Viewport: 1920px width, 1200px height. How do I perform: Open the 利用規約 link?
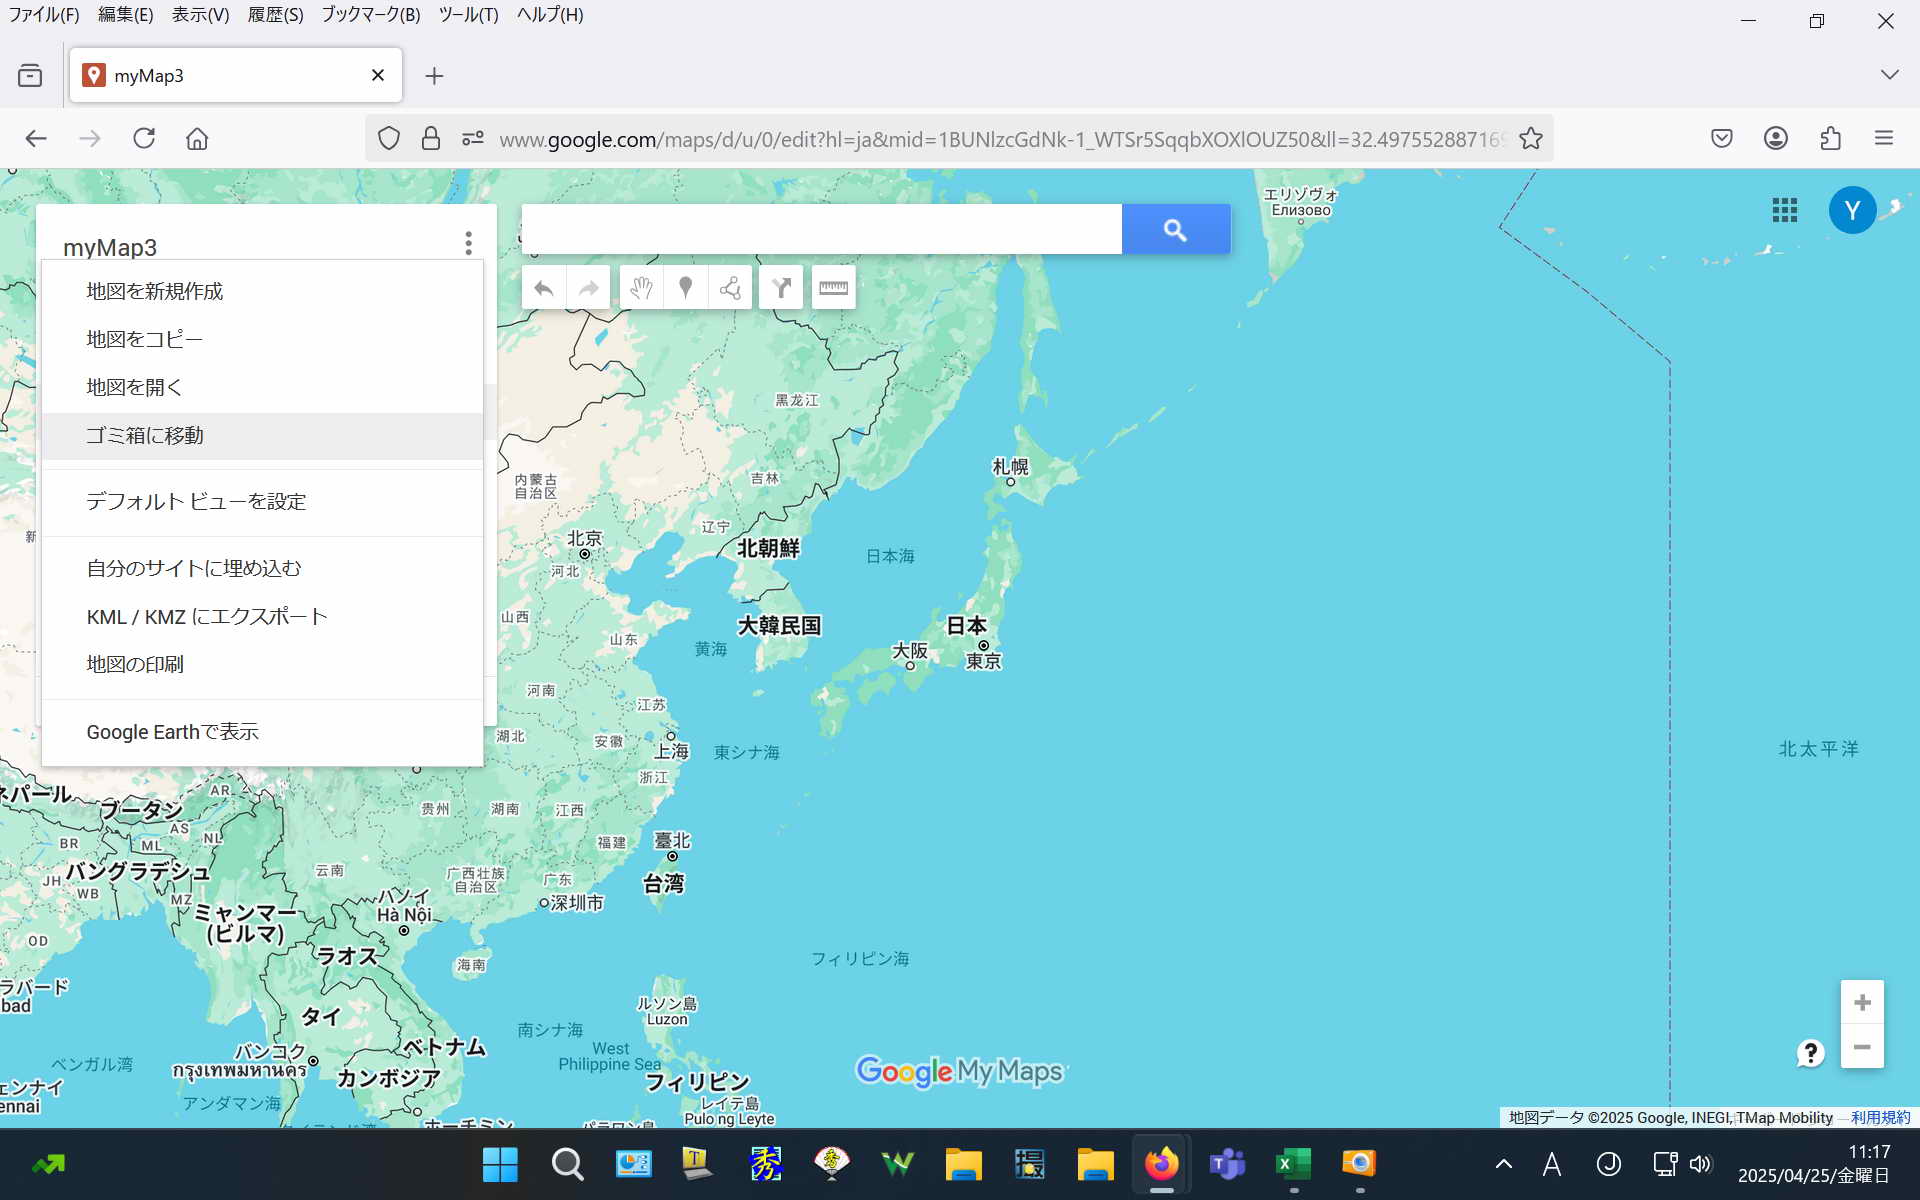1880,1118
